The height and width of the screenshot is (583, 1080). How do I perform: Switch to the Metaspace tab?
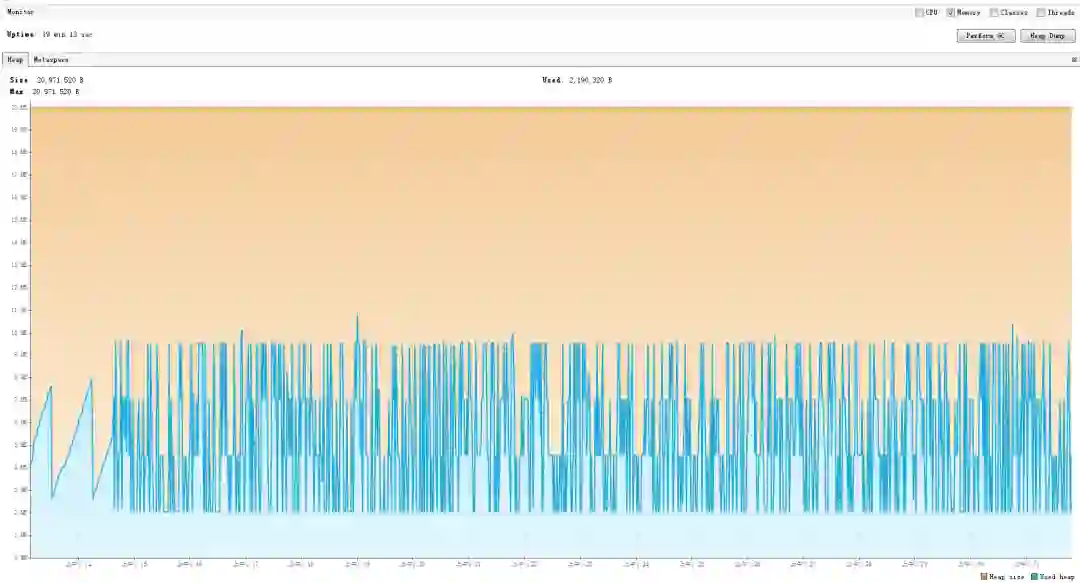51,60
